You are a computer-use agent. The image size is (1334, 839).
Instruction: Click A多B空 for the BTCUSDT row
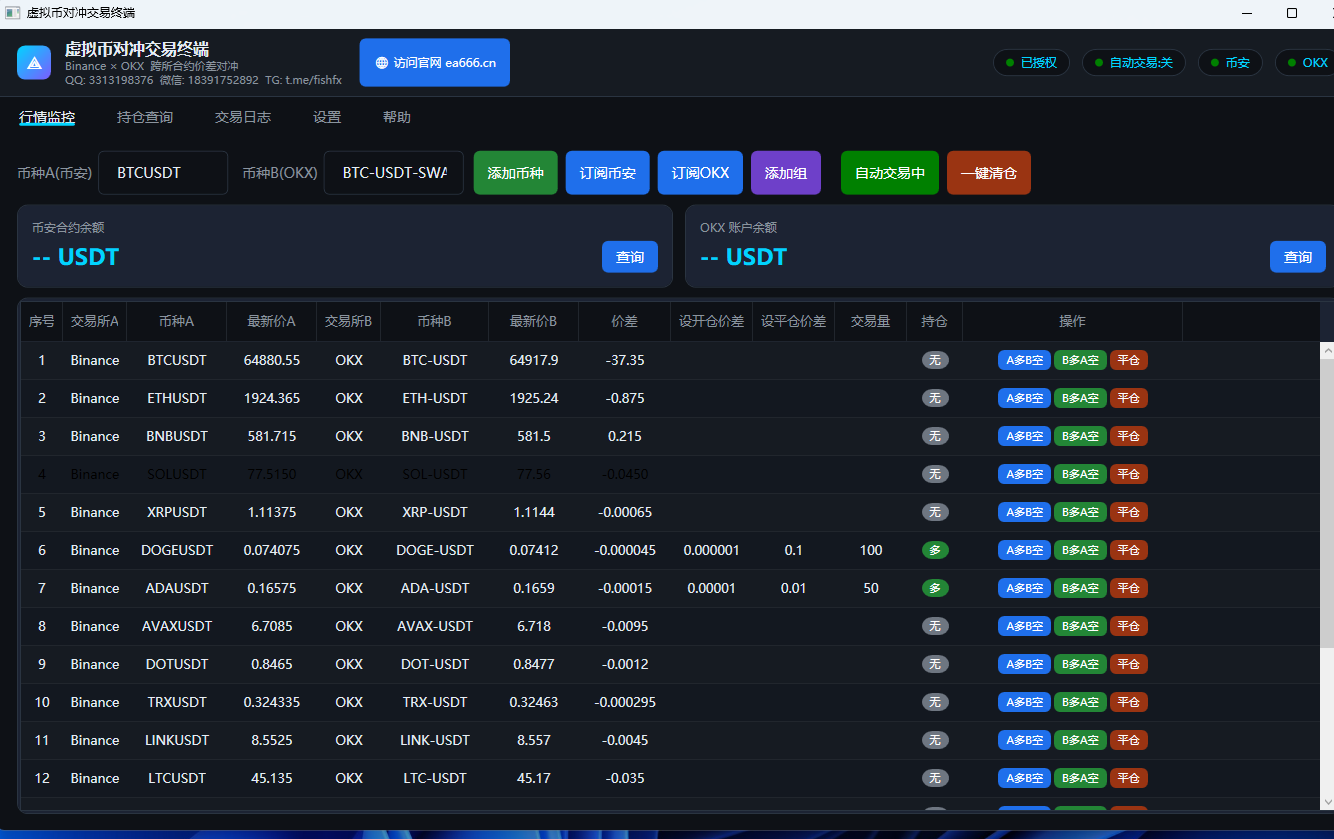[x=1024, y=360]
